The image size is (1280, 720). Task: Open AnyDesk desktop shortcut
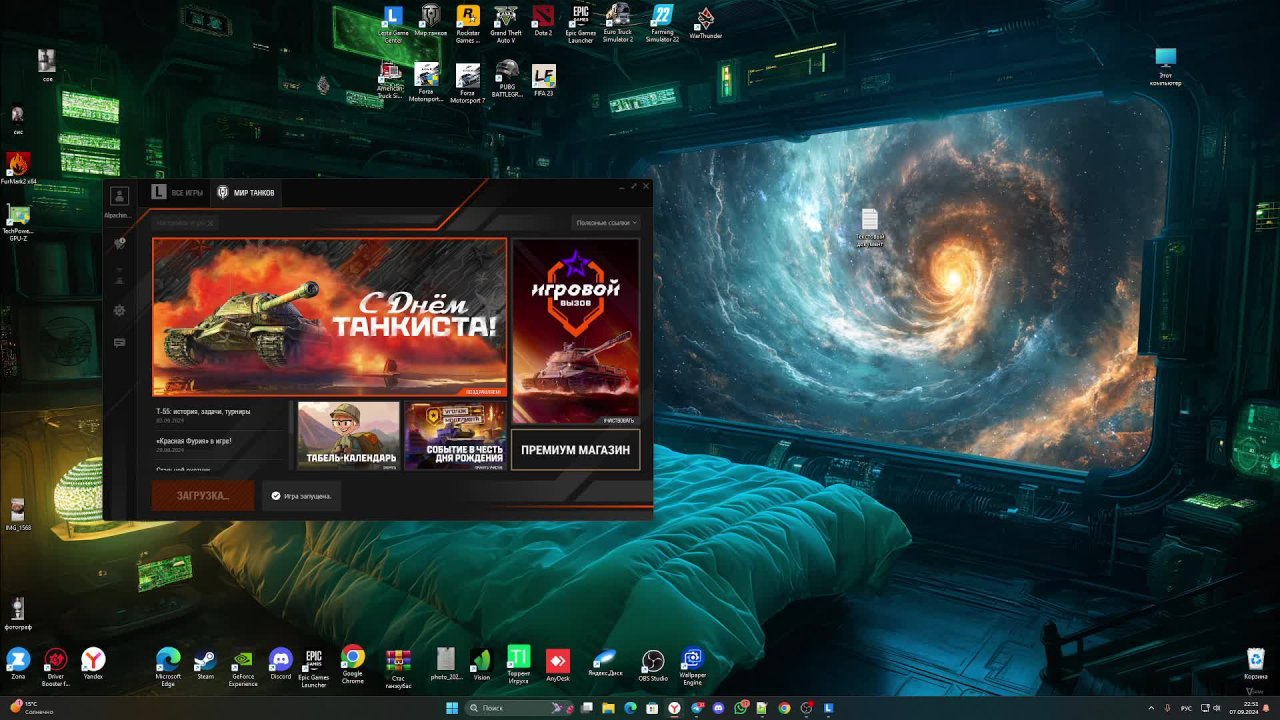(557, 663)
